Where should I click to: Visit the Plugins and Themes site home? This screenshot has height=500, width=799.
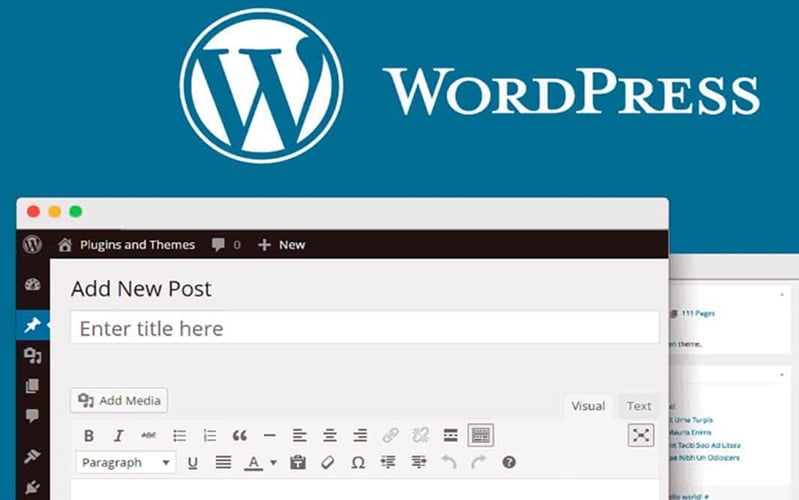pyautogui.click(x=126, y=245)
